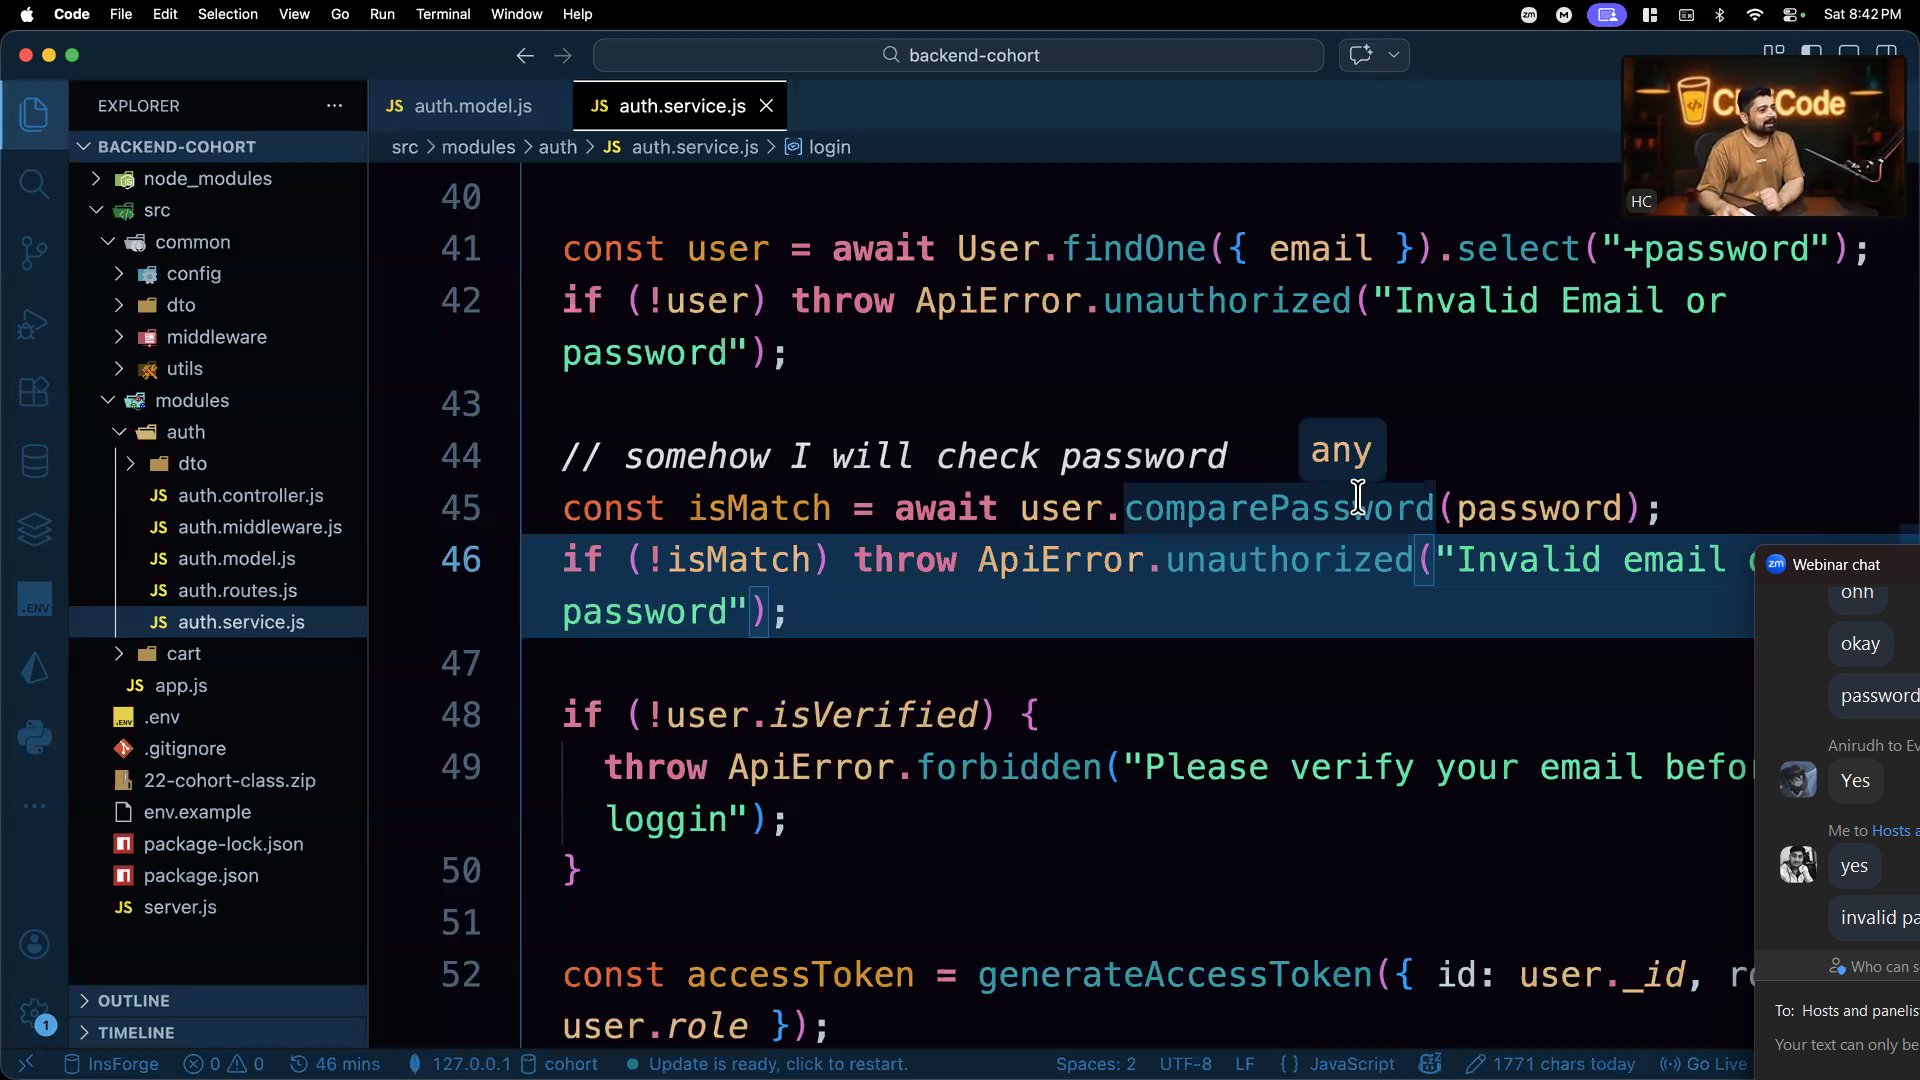Click the errors and warnings status indicator
Image resolution: width=1920 pixels, height=1080 pixels.
pos(224,1064)
